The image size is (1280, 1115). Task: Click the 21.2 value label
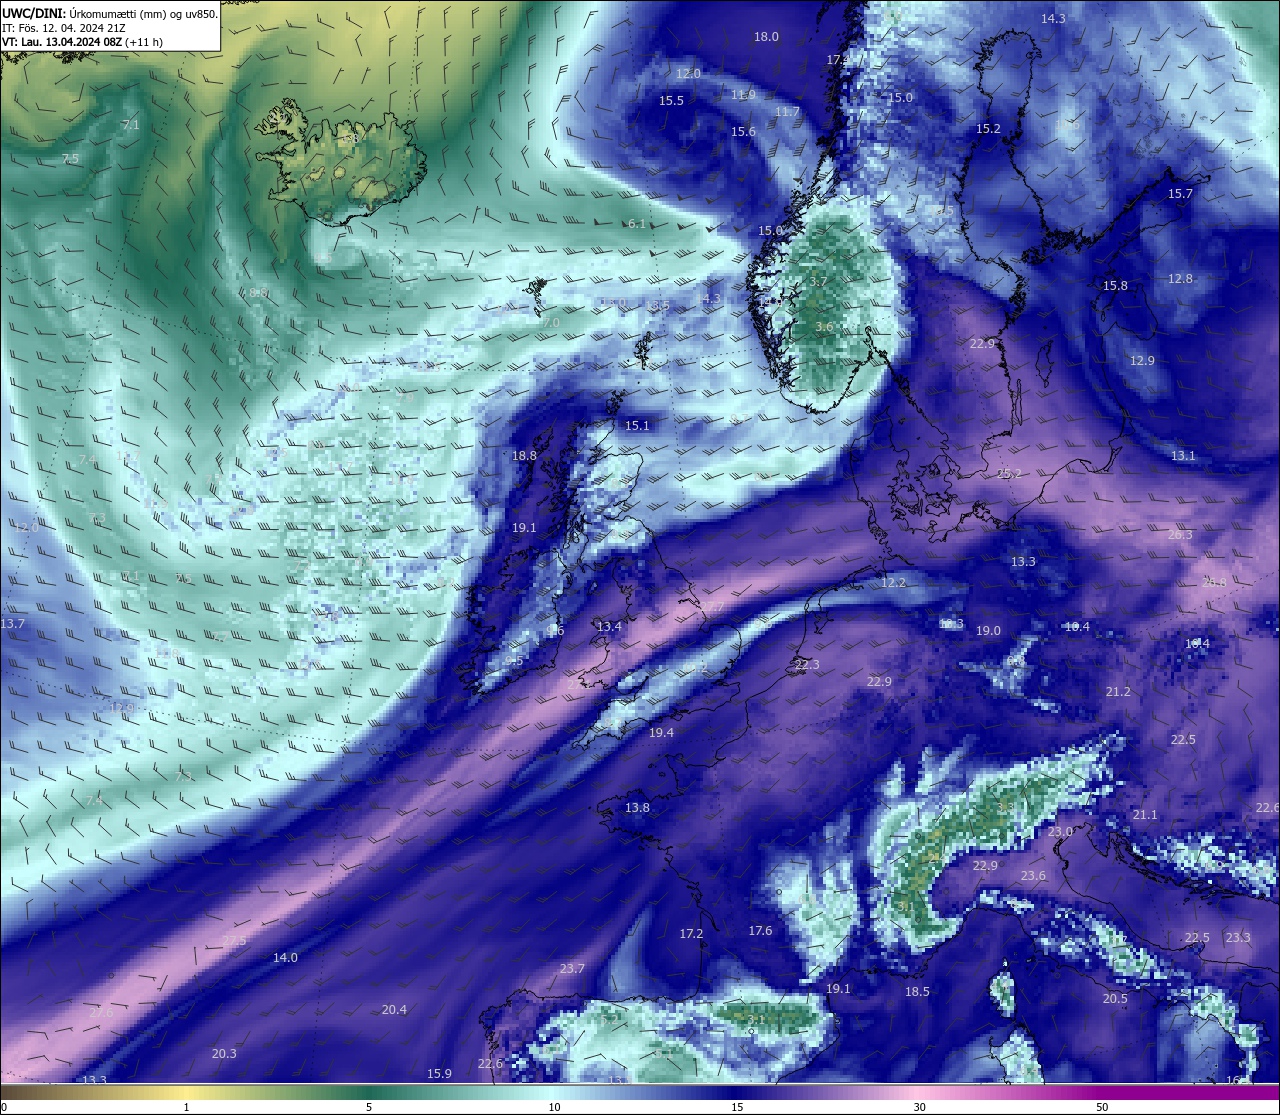click(1118, 692)
